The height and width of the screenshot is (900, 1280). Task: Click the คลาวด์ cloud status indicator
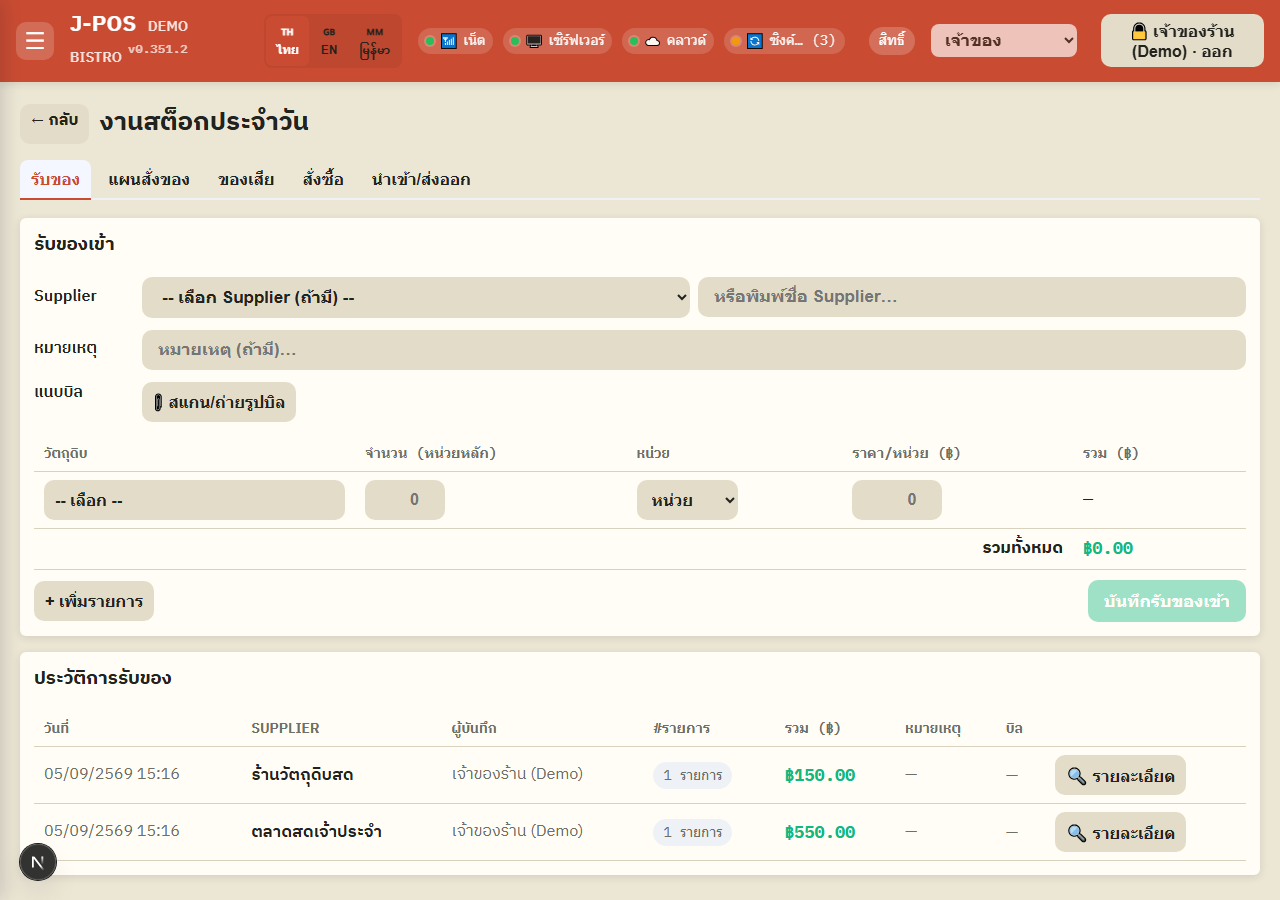pyautogui.click(x=668, y=41)
